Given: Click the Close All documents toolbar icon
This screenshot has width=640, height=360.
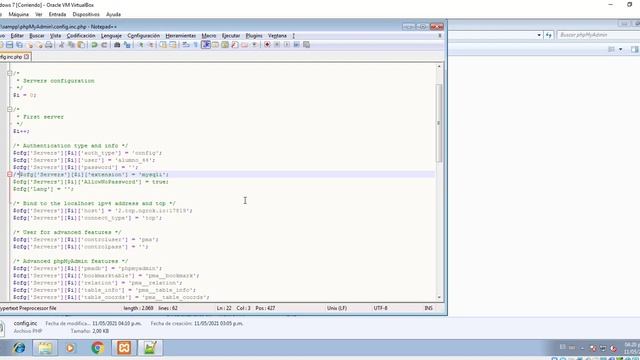Looking at the screenshot, I should (x=39, y=44).
